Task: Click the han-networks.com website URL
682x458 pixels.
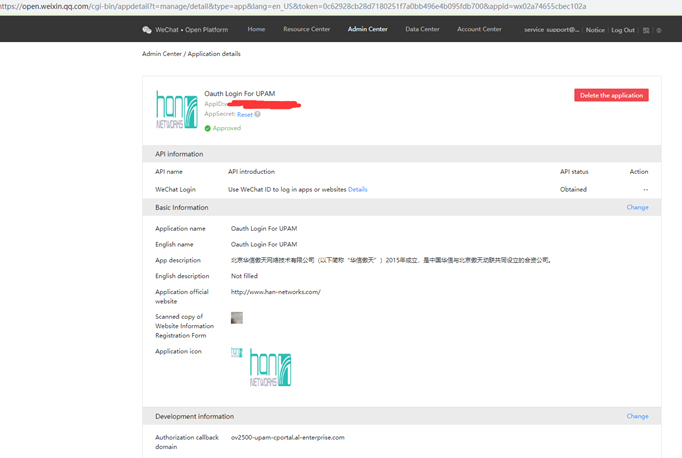Action: point(276,292)
